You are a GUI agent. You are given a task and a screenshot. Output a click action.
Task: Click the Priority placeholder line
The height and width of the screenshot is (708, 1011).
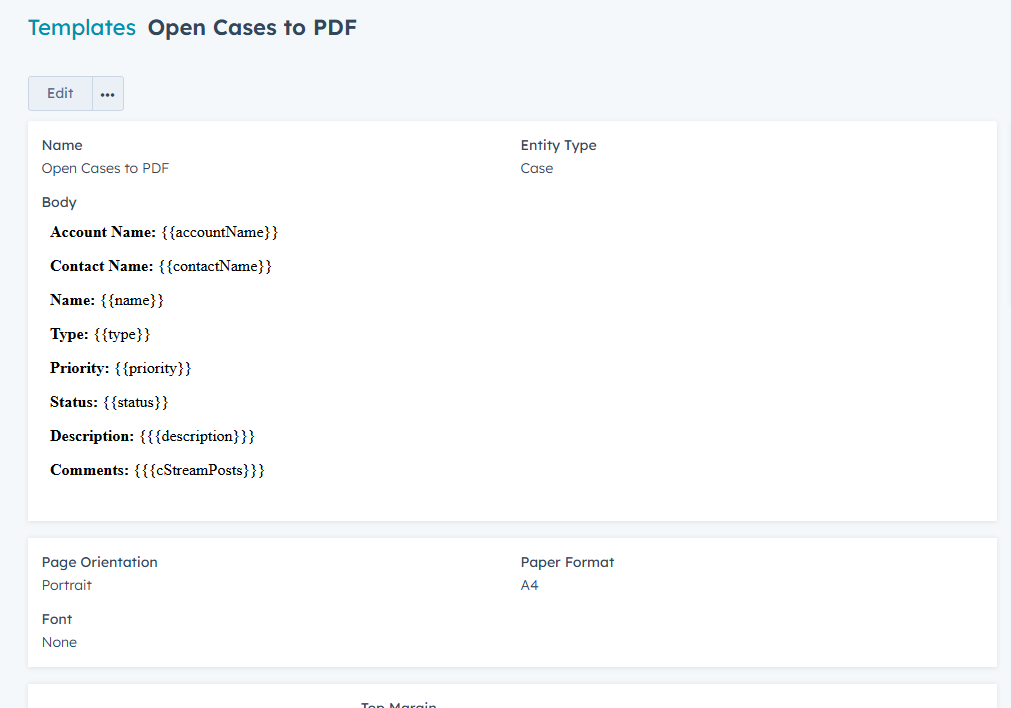(x=121, y=368)
